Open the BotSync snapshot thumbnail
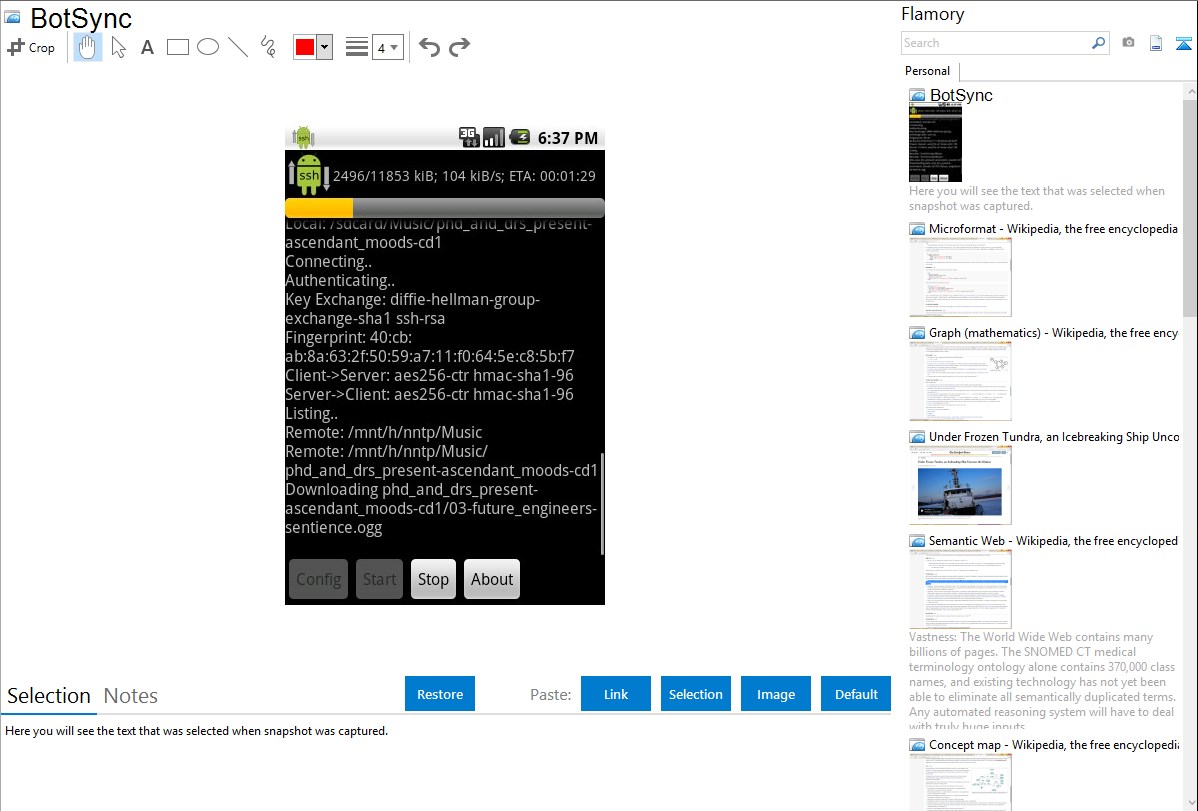The image size is (1198, 811). coord(935,144)
